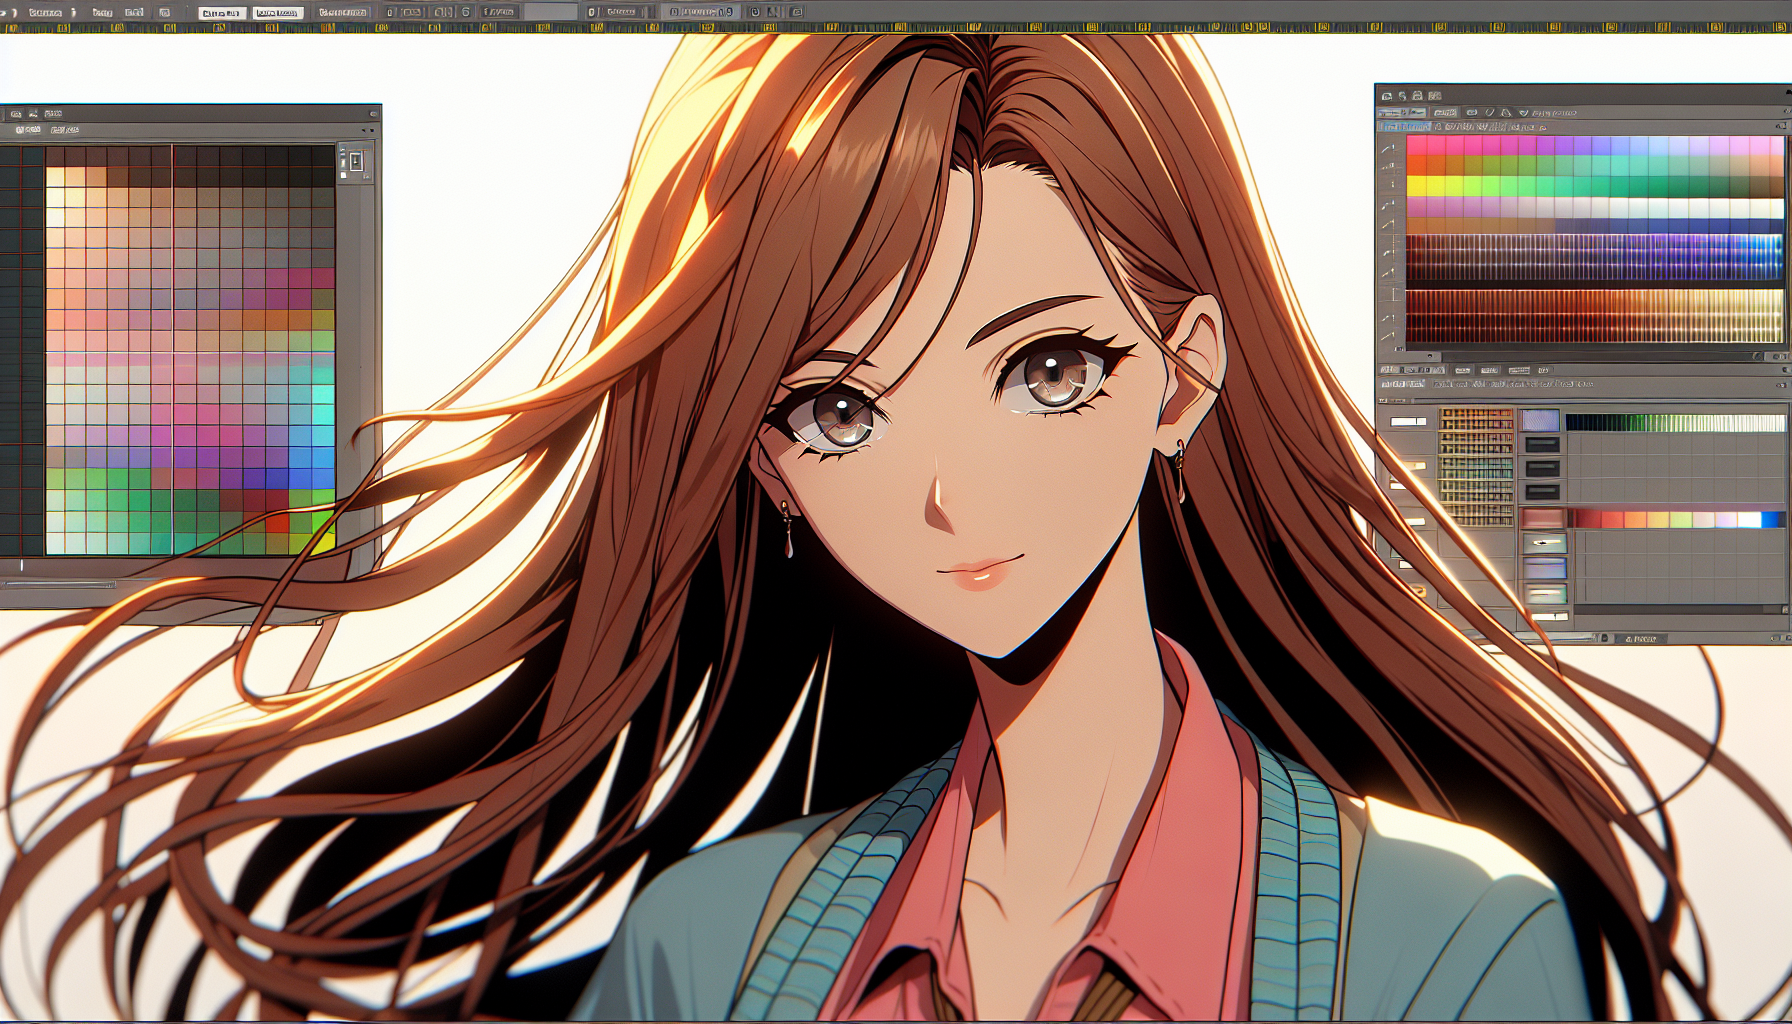The width and height of the screenshot is (1792, 1024).
Task: Pick the blue swatch in the lower-right rainbow strip
Action: [x=1771, y=520]
